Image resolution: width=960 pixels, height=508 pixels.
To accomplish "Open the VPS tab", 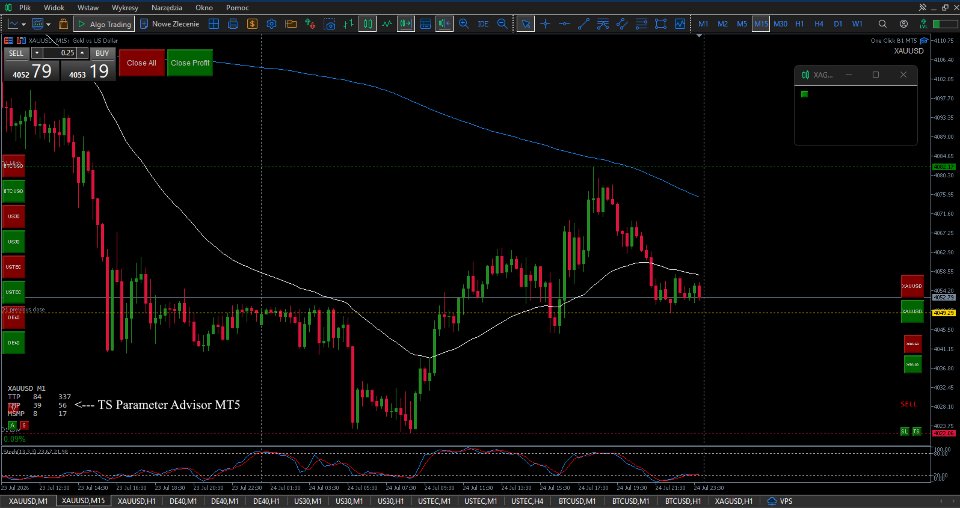I will [x=779, y=501].
